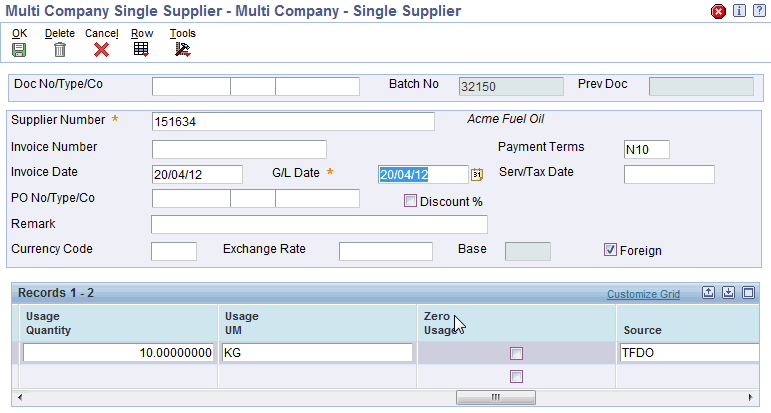This screenshot has width=771, height=413.
Task: Click the G/L Date calendar picker icon
Action: (x=477, y=175)
